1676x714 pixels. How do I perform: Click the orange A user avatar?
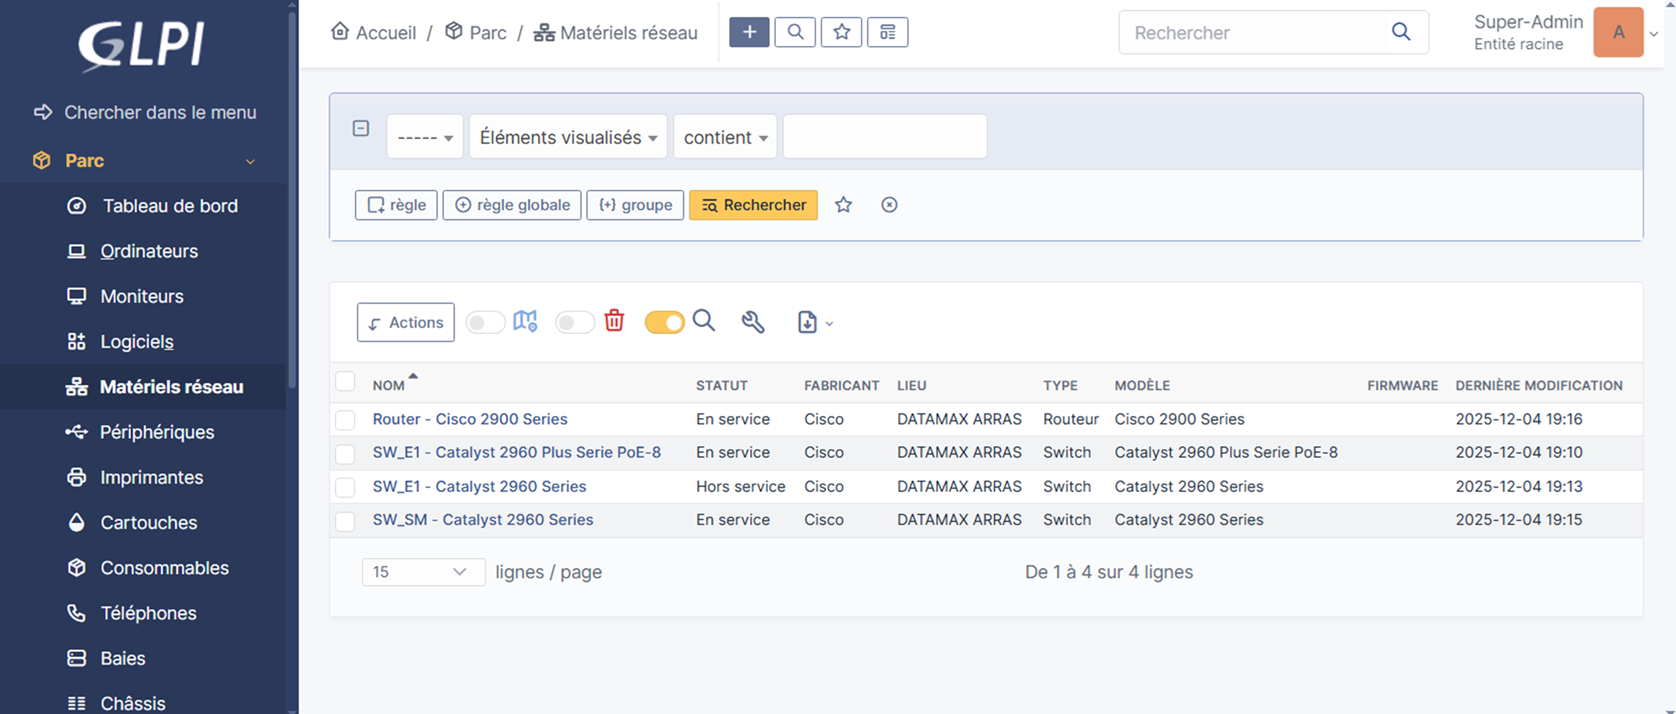(x=1618, y=32)
